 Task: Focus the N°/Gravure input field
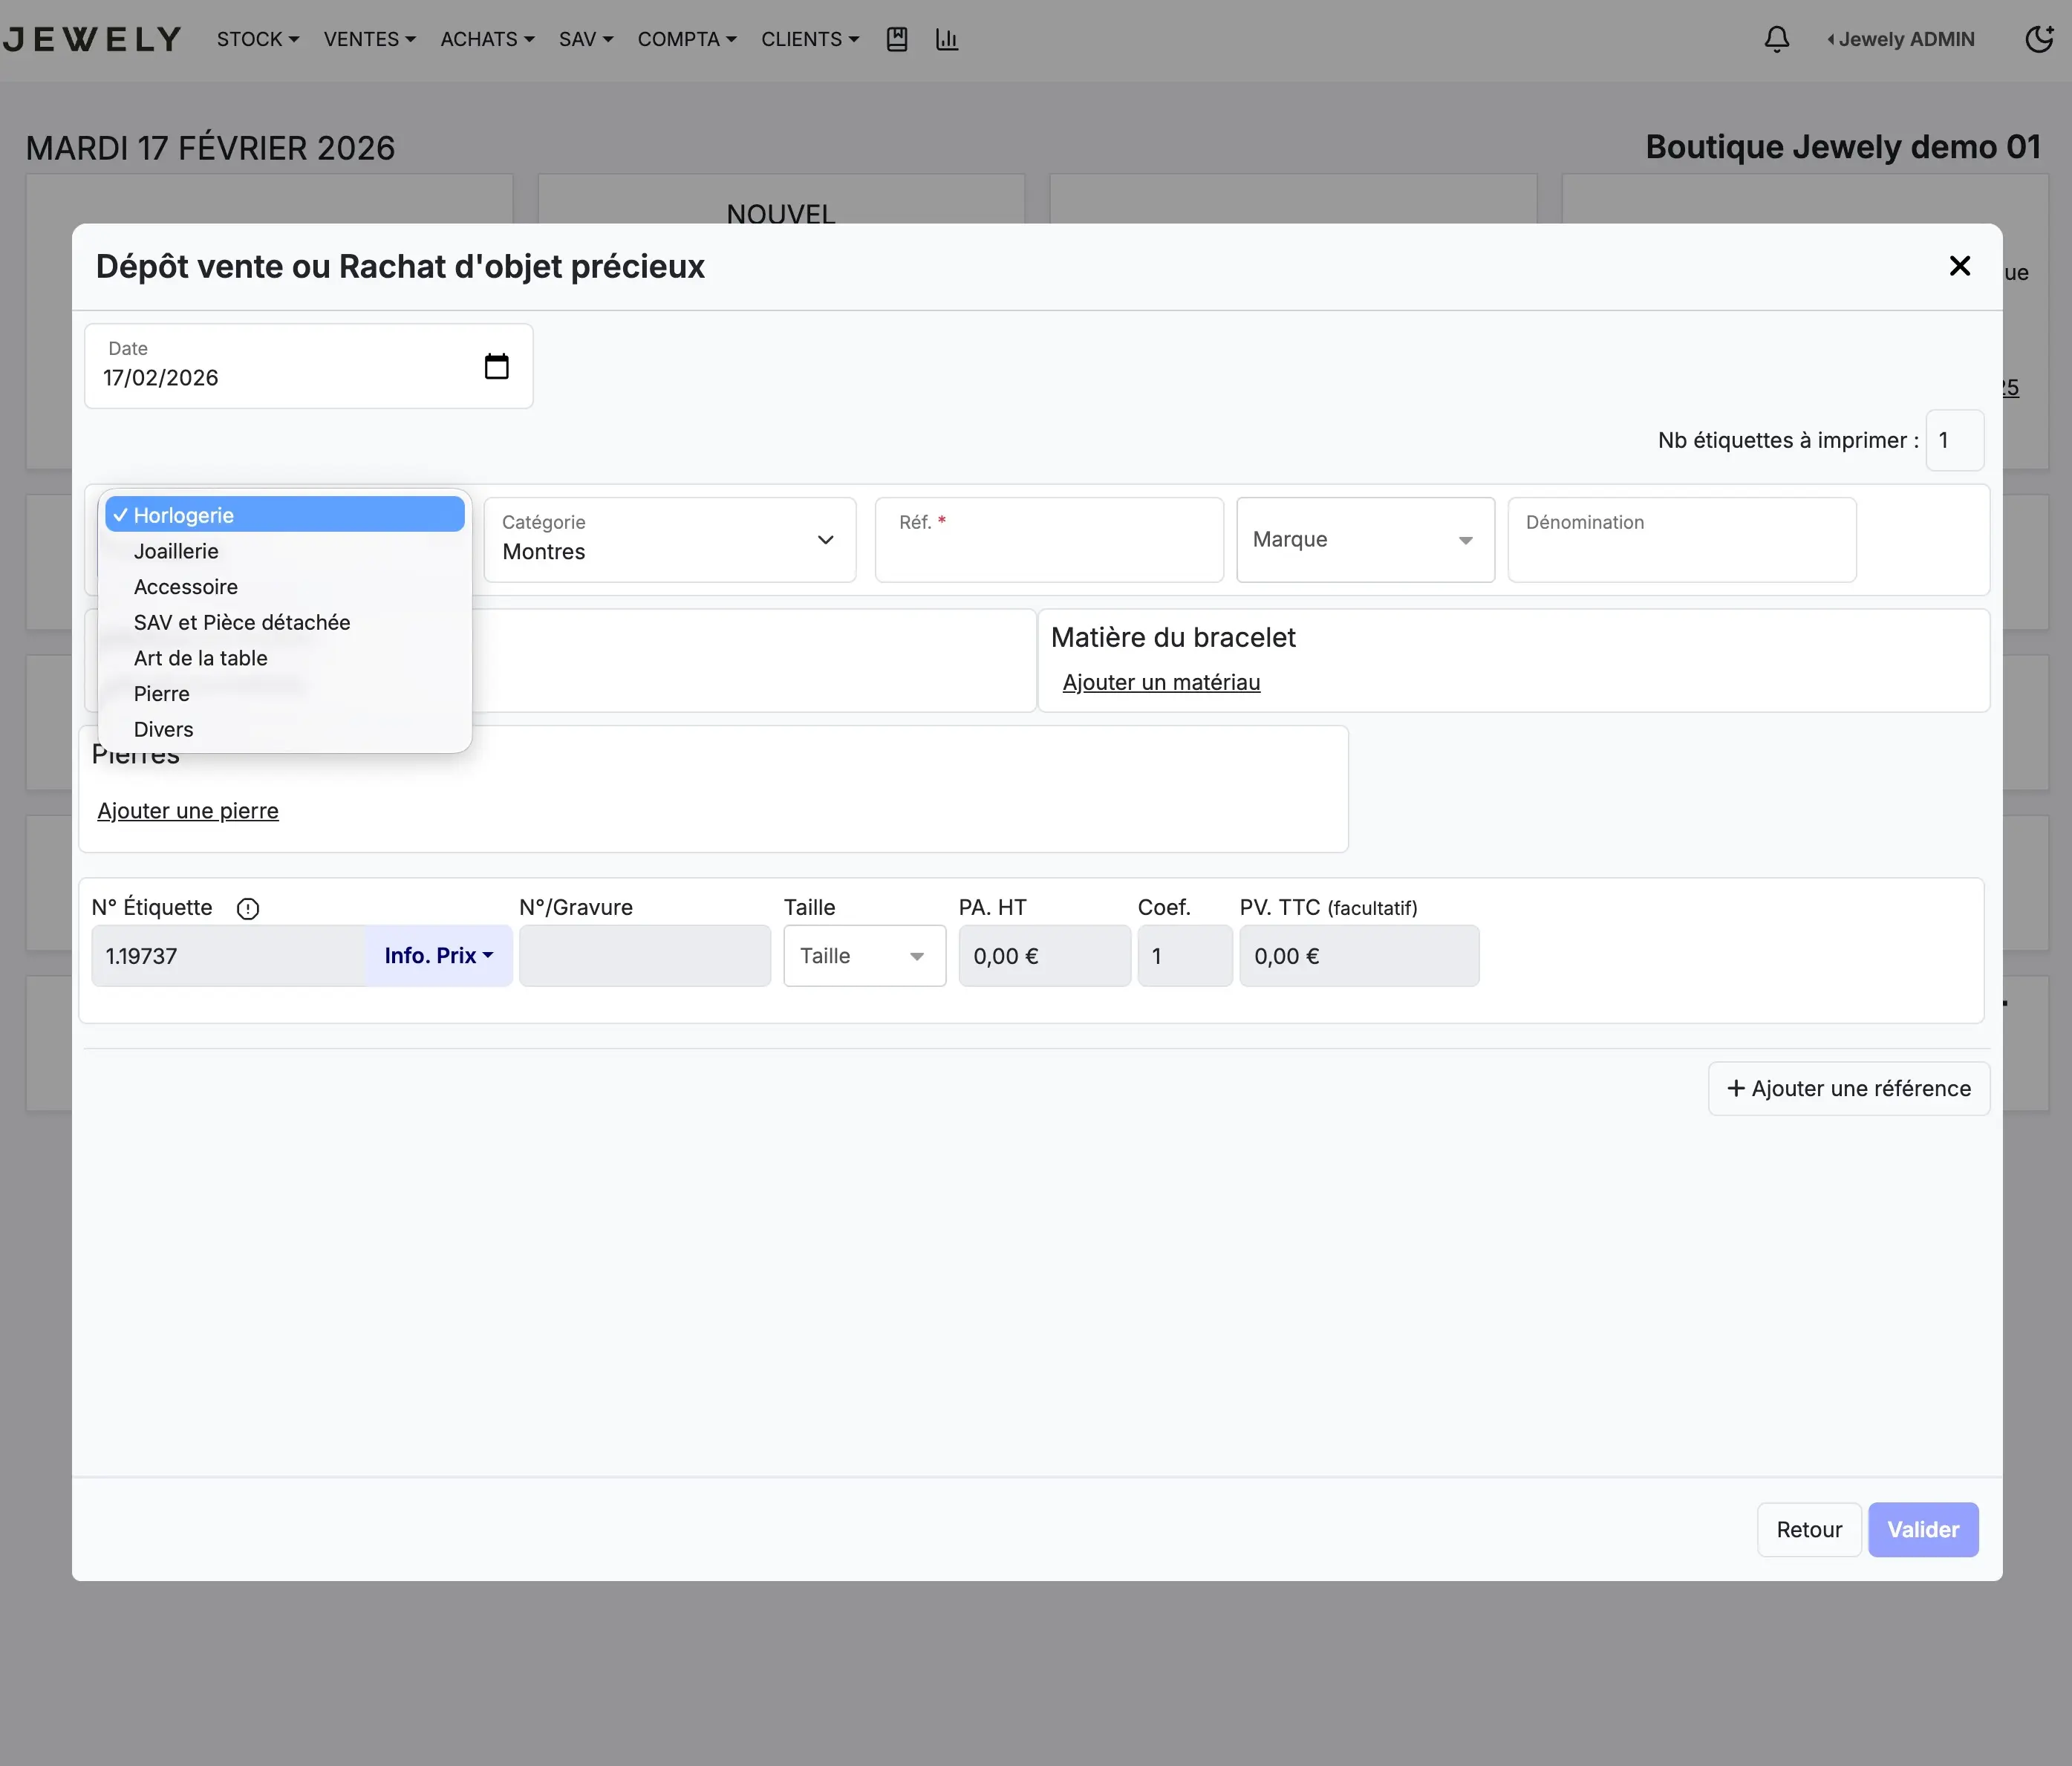point(645,956)
